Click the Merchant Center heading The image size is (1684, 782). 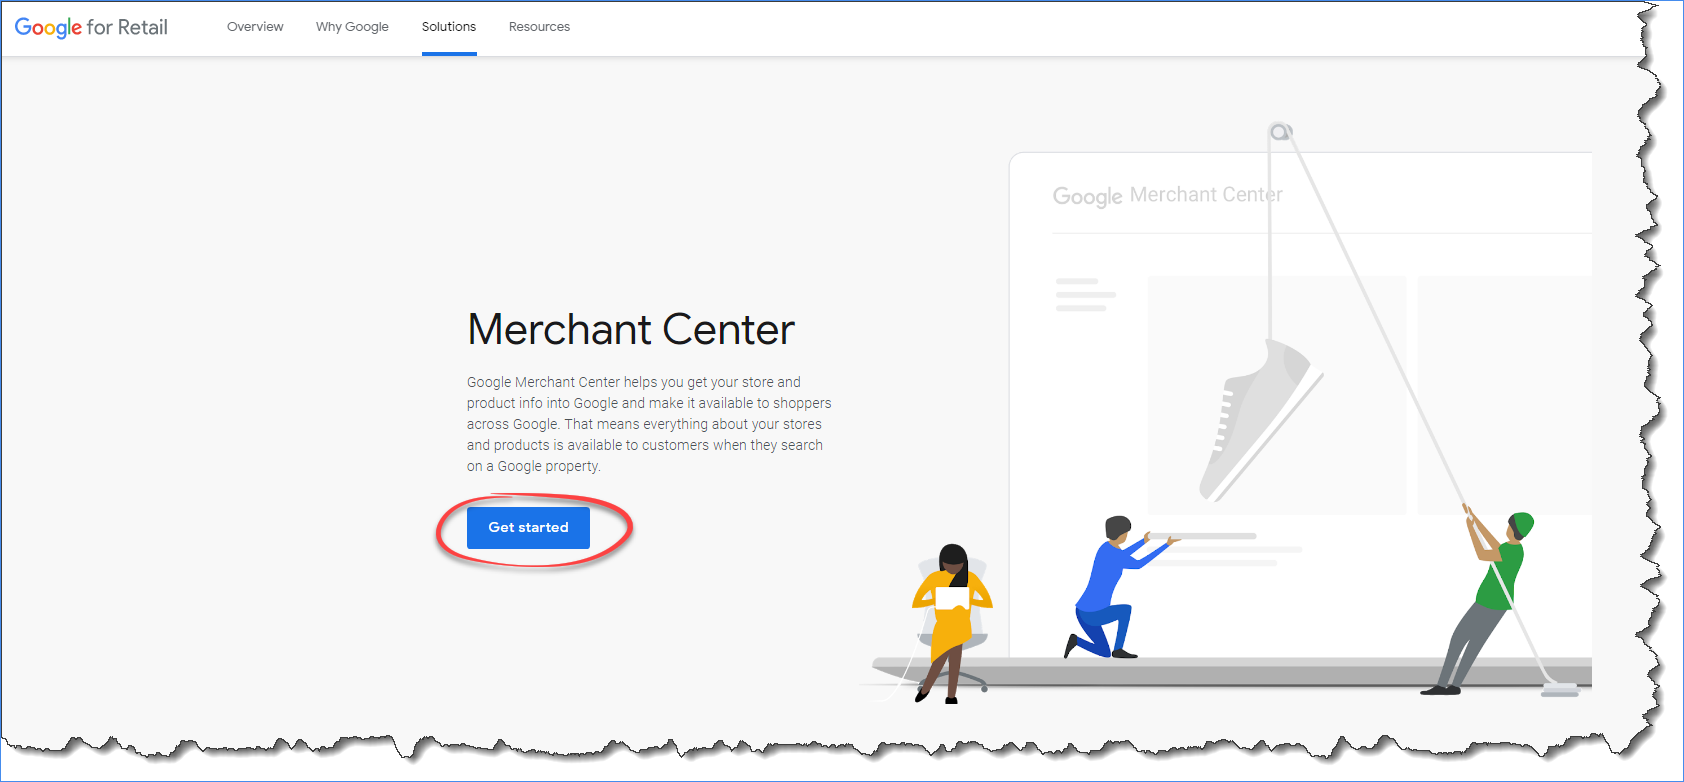coord(631,329)
